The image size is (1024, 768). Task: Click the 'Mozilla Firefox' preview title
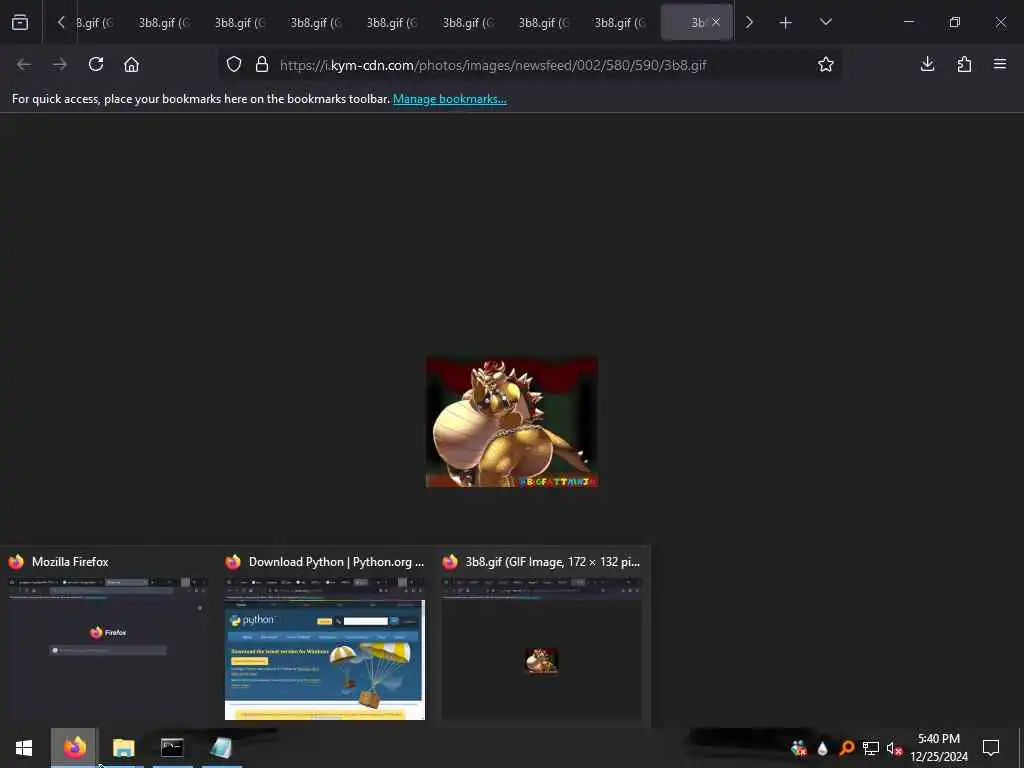tap(71, 562)
